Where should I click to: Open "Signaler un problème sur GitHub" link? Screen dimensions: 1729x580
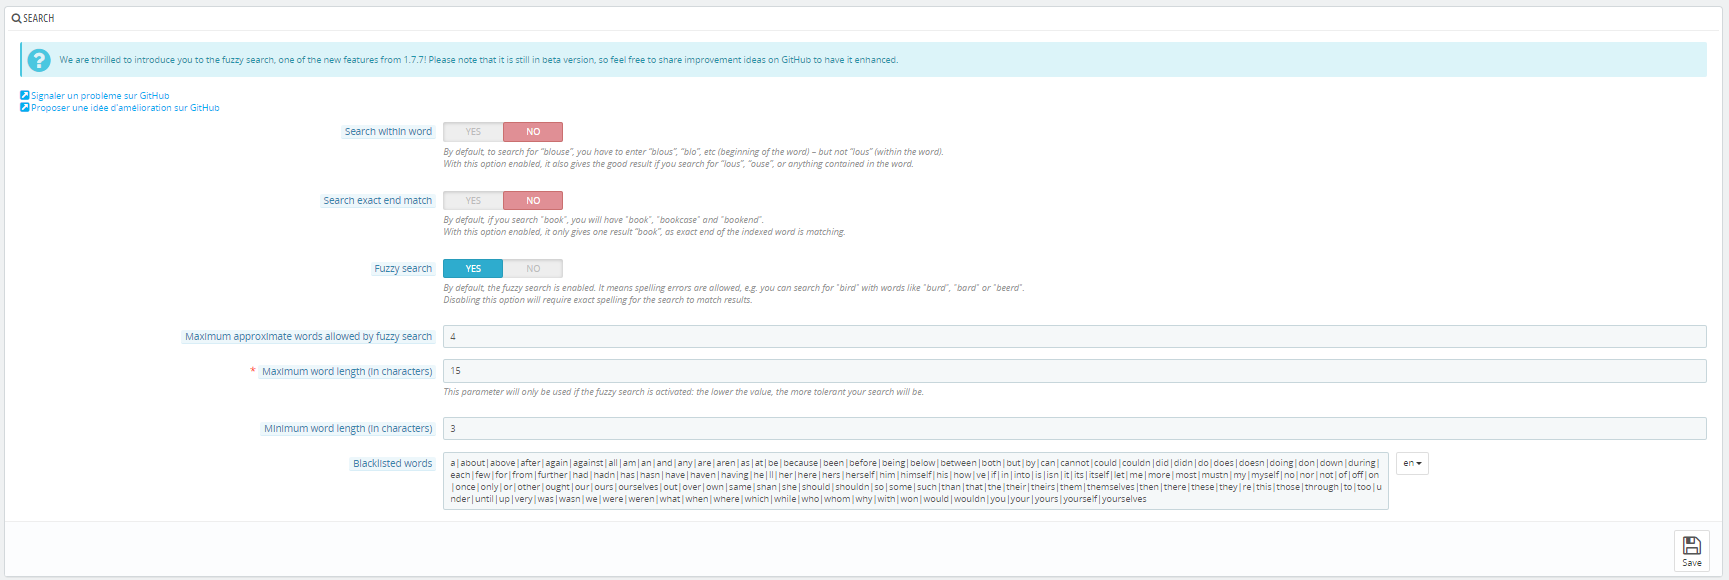[100, 96]
